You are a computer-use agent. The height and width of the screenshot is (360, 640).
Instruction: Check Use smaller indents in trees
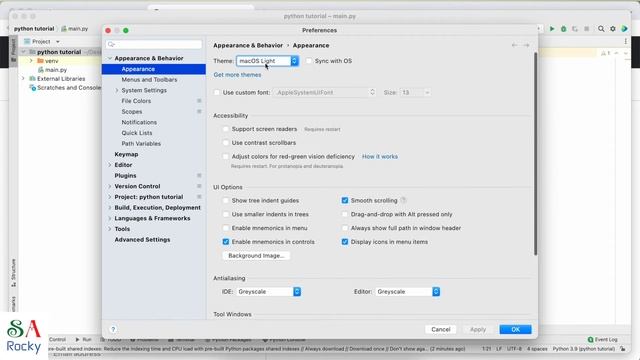(x=226, y=214)
